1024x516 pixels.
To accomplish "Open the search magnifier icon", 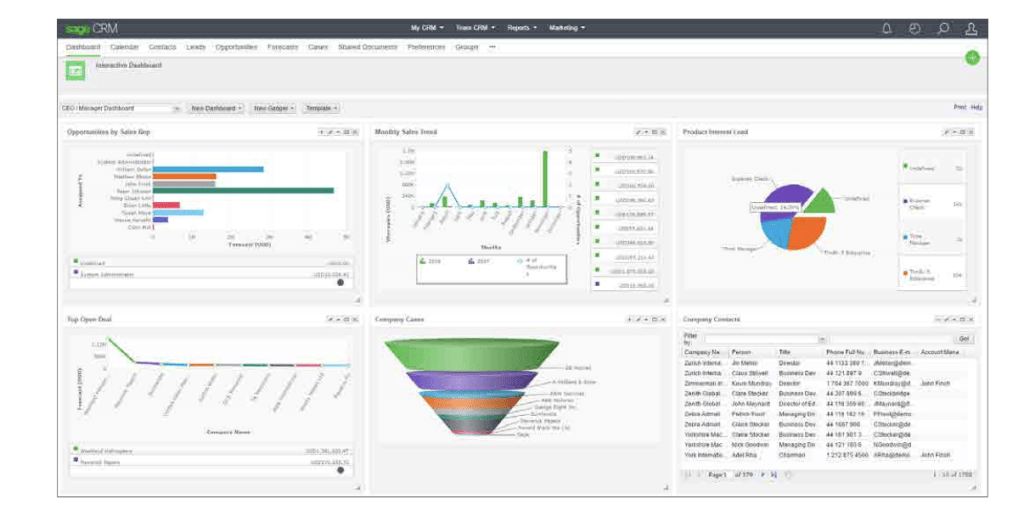I will [x=943, y=28].
